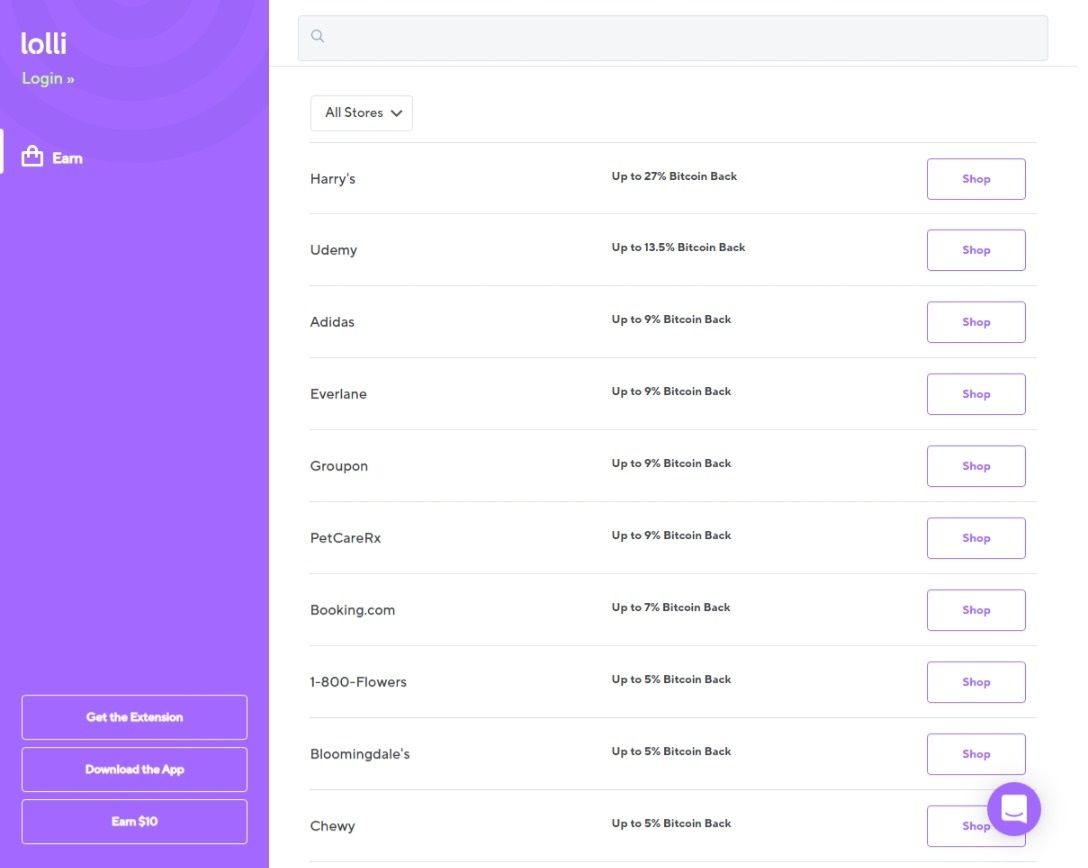Open the Login link

[x=48, y=78]
